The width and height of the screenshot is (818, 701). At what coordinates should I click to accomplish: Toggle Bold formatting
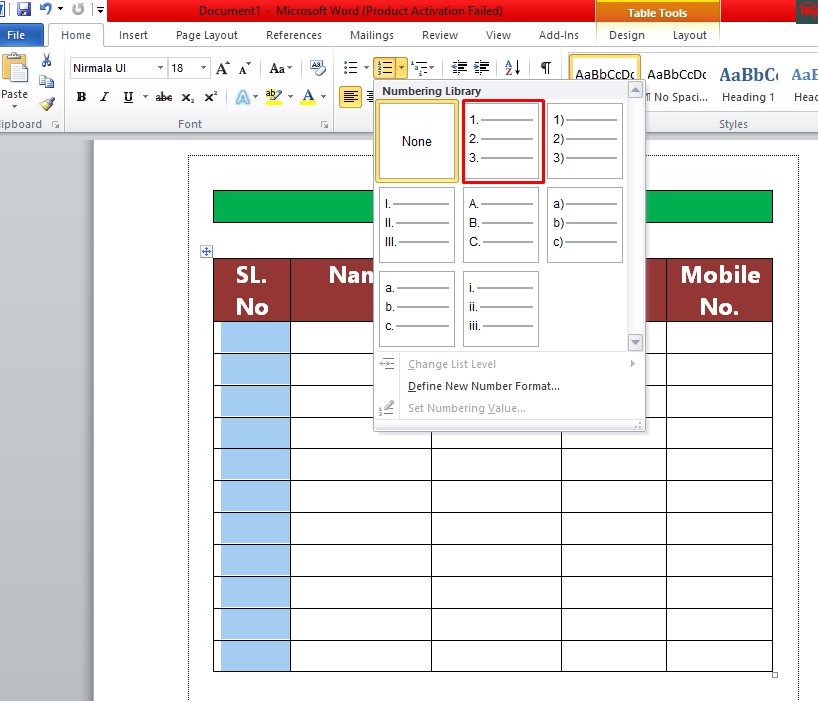point(81,97)
